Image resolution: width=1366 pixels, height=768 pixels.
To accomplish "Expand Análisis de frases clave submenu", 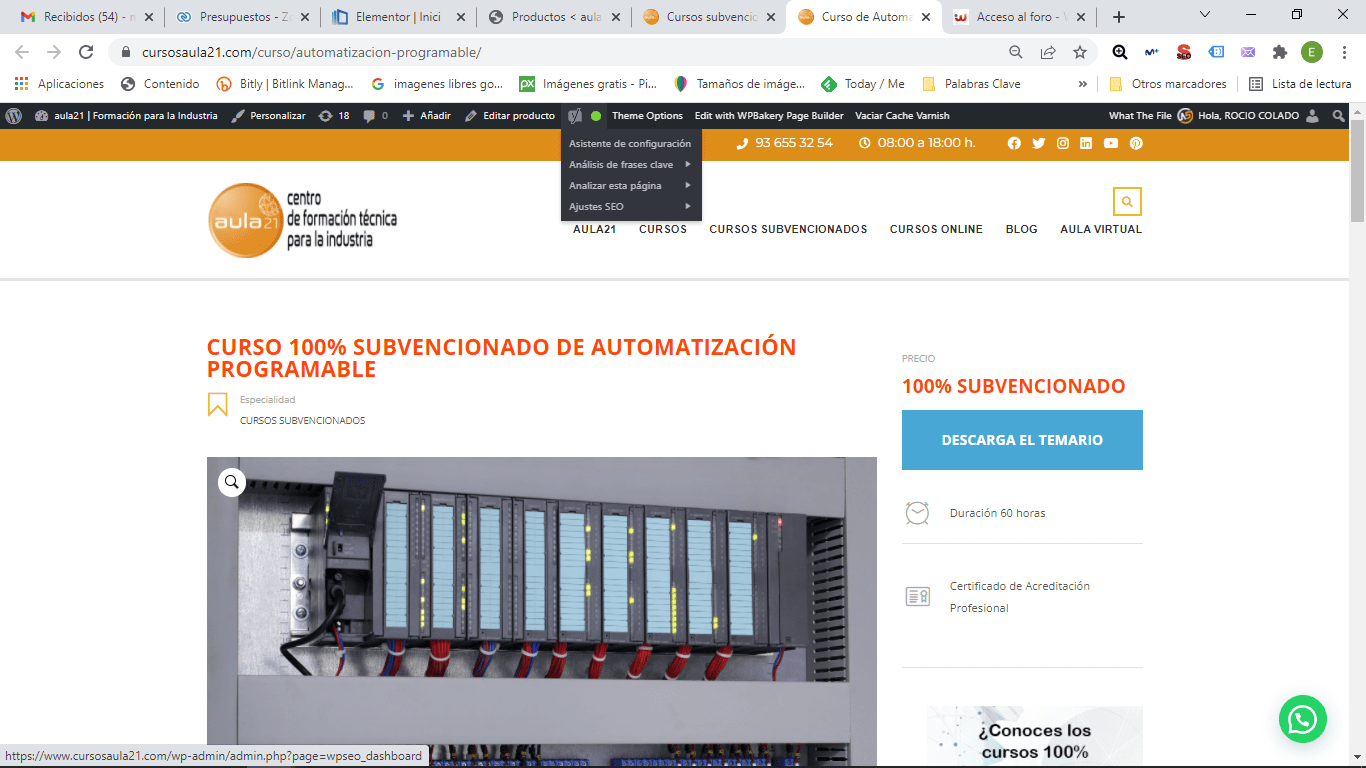I will coord(631,164).
